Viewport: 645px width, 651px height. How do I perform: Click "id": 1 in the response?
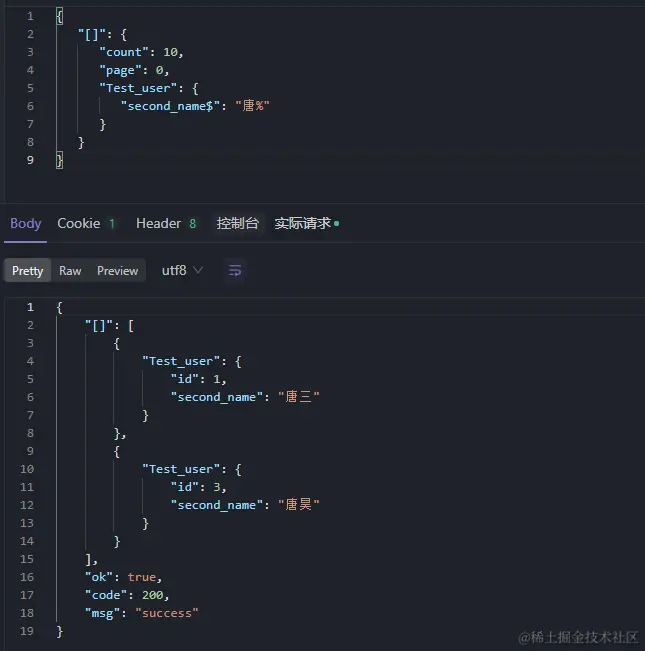(198, 379)
